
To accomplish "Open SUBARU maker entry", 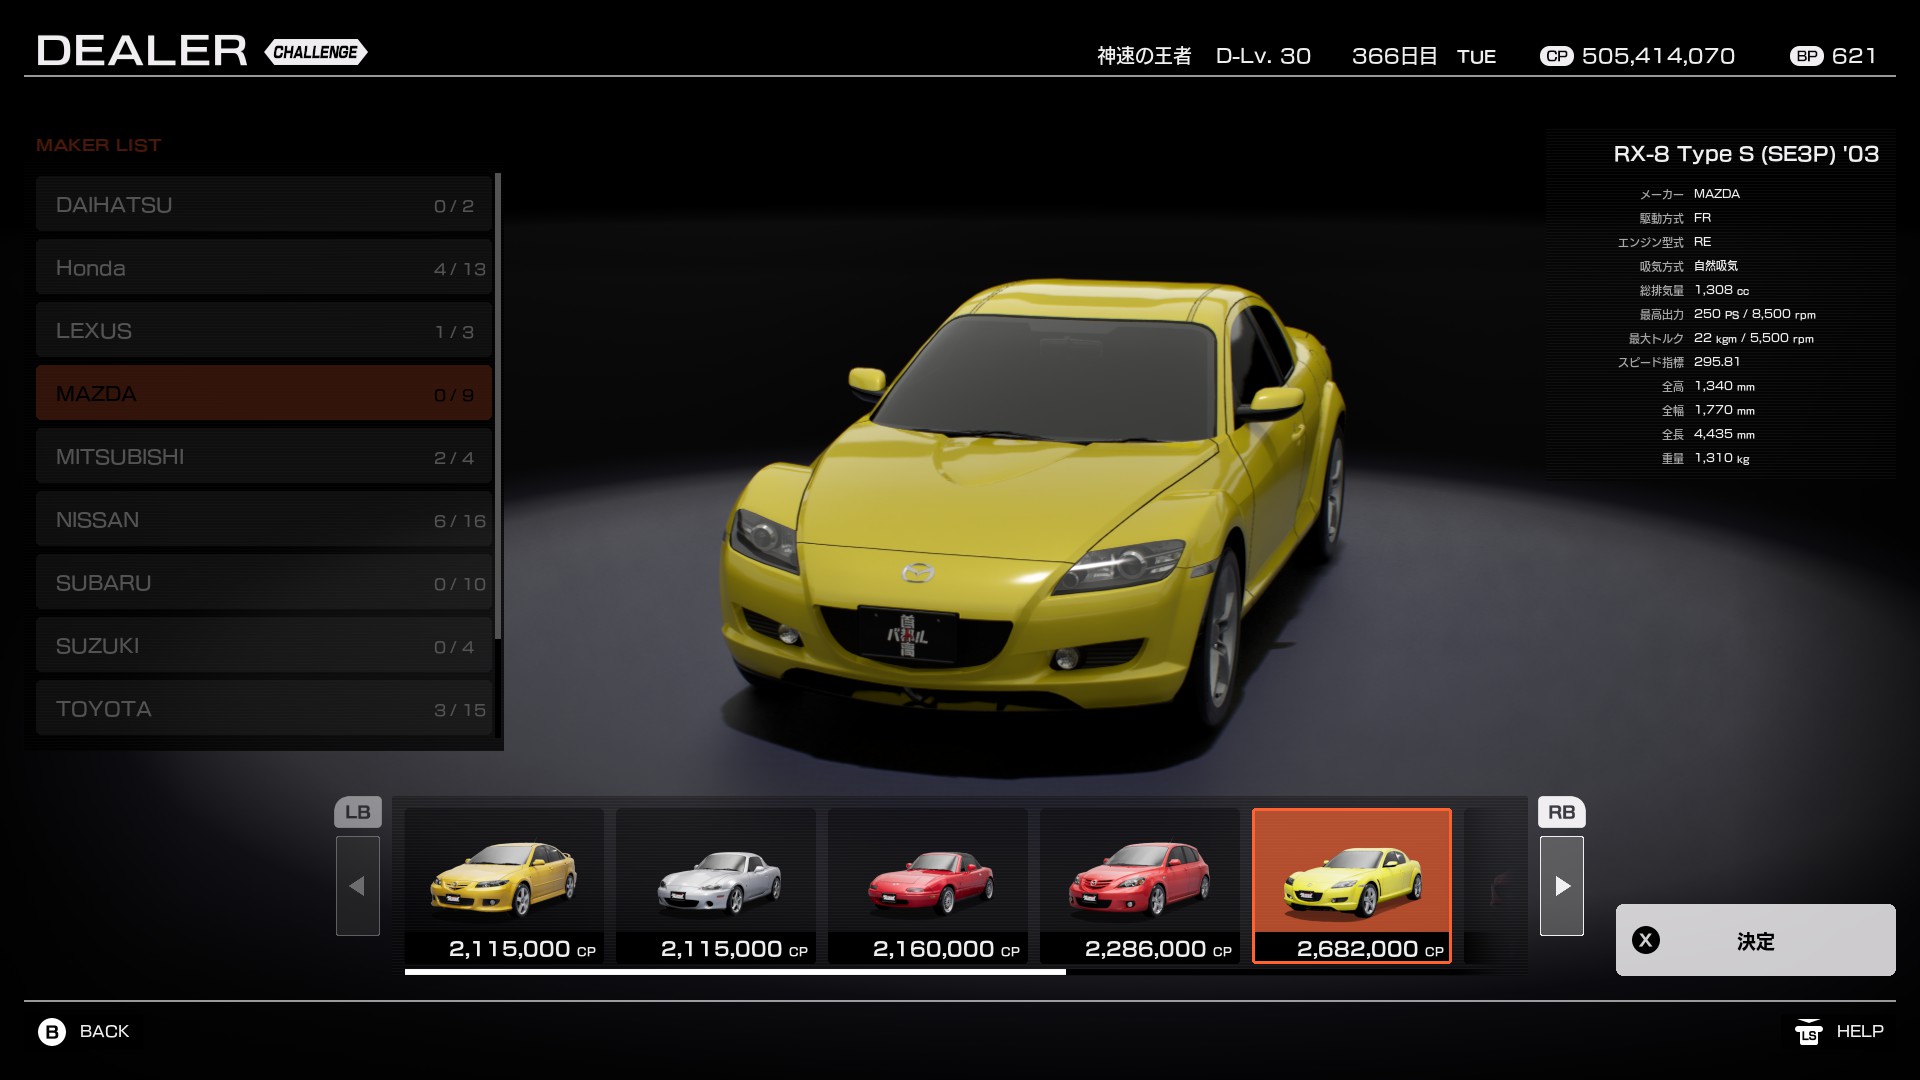I will coord(264,582).
